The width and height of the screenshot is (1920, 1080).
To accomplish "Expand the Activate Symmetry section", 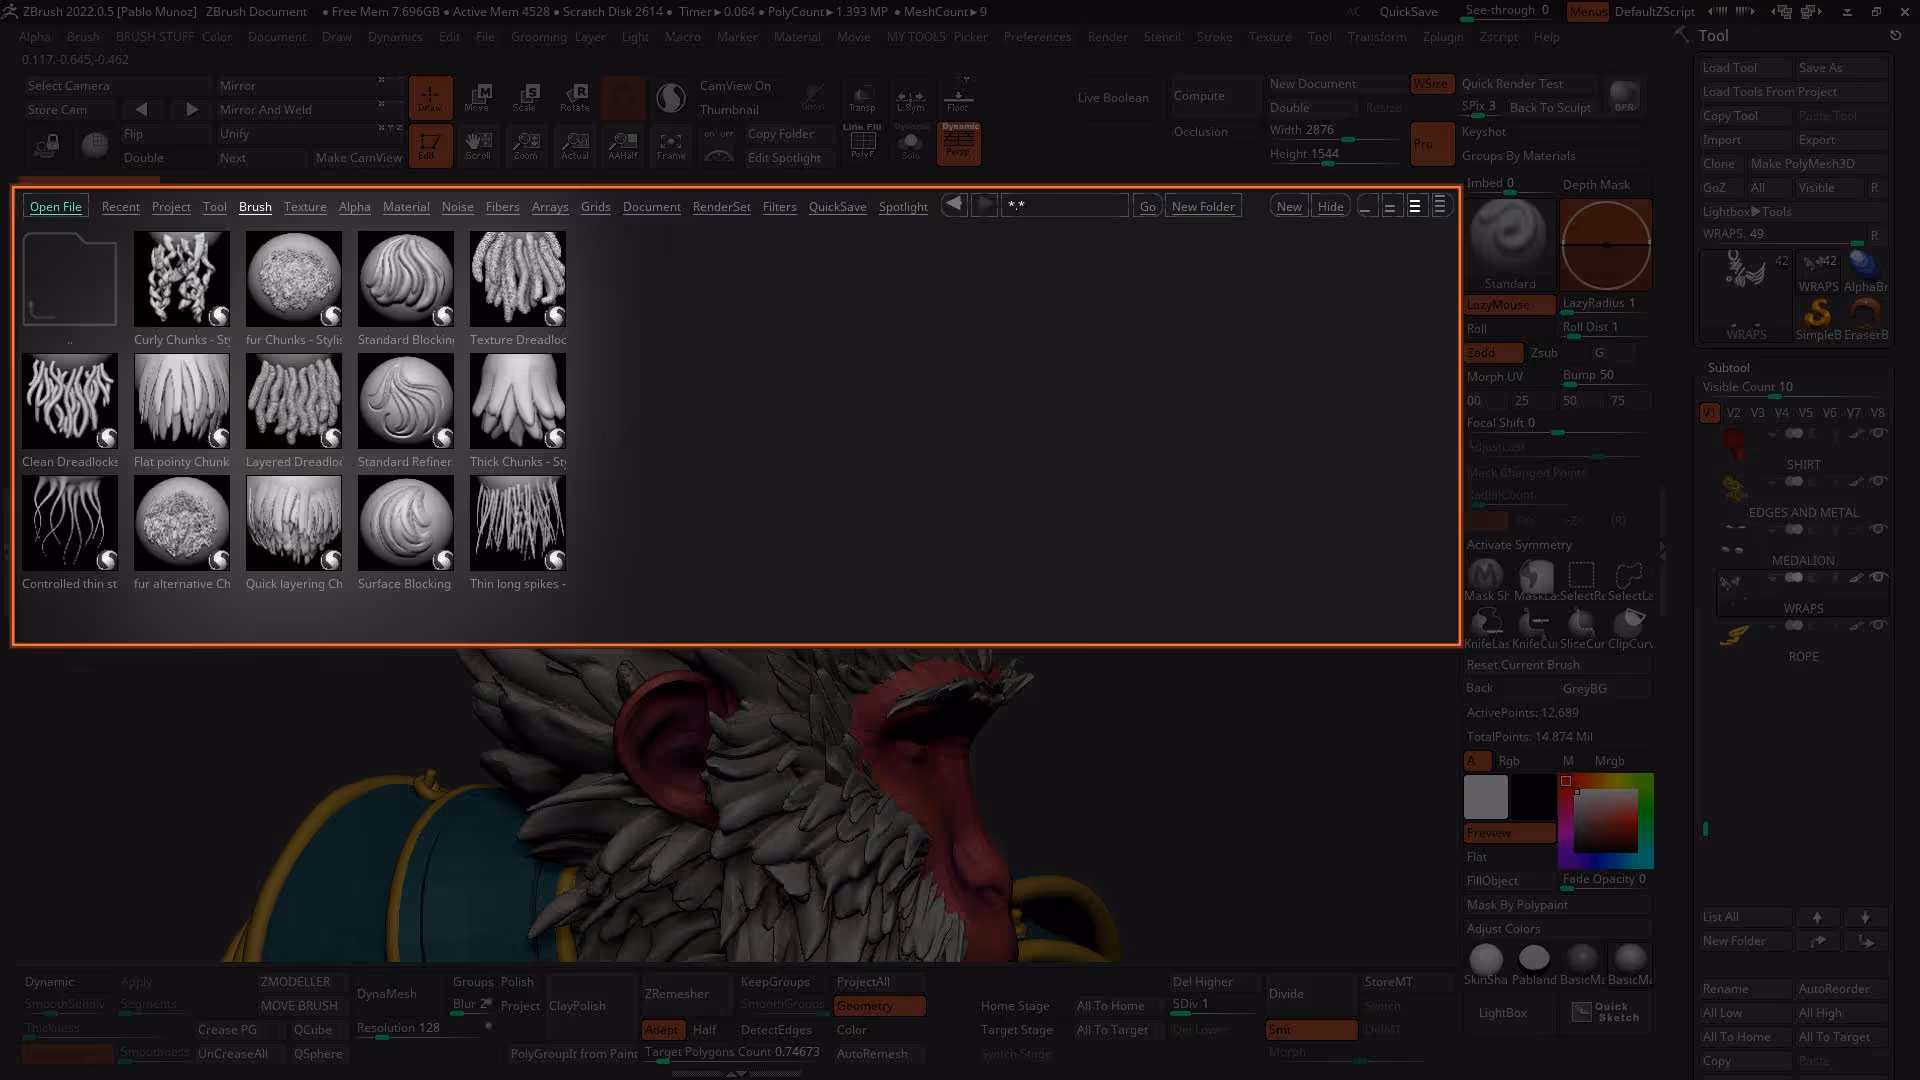I will 1518,545.
